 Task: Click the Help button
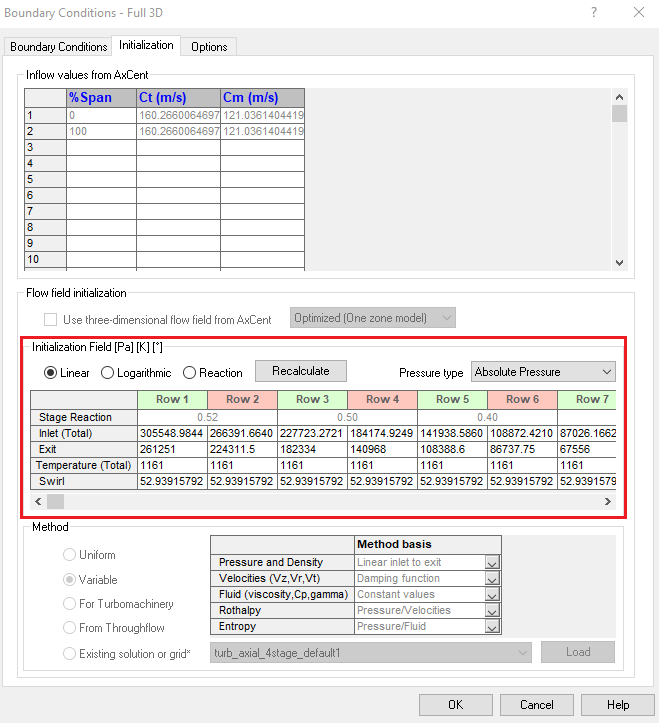[618, 705]
